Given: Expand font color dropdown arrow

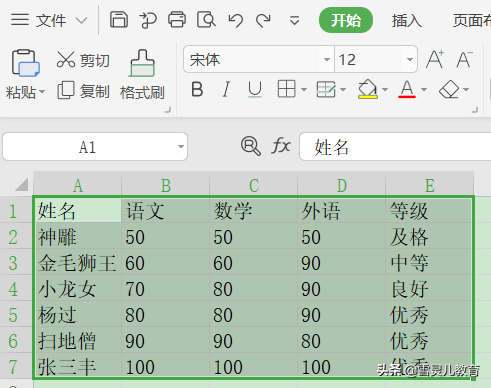Looking at the screenshot, I should (x=424, y=89).
